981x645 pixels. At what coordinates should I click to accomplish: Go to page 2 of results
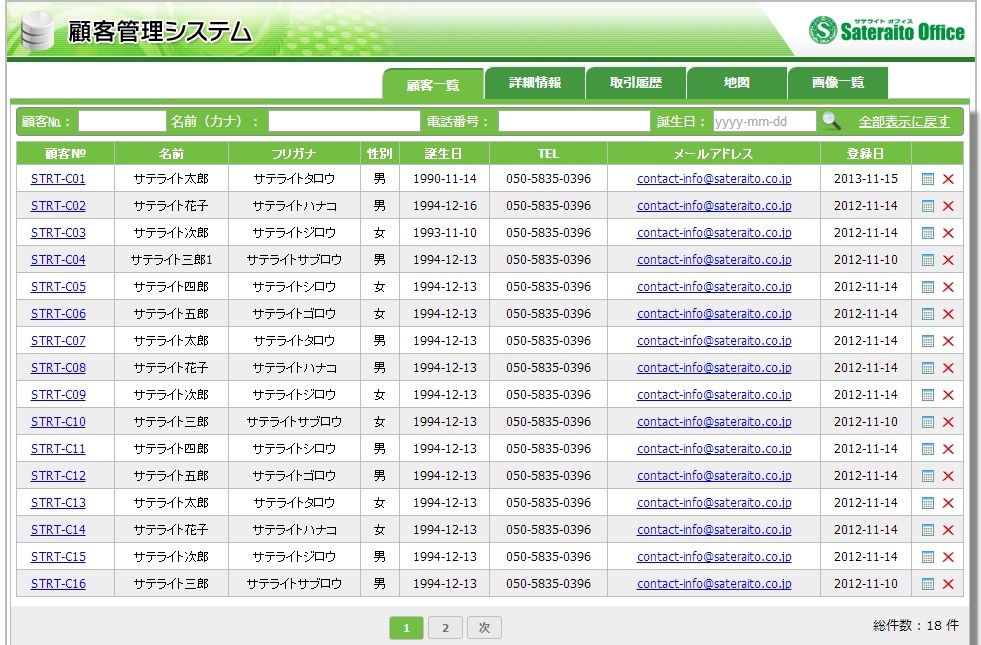coord(445,628)
